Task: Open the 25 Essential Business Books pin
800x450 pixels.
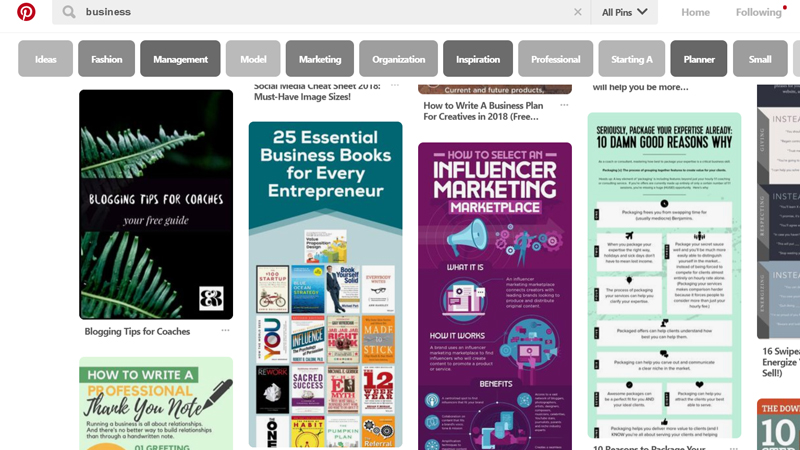Action: click(326, 284)
